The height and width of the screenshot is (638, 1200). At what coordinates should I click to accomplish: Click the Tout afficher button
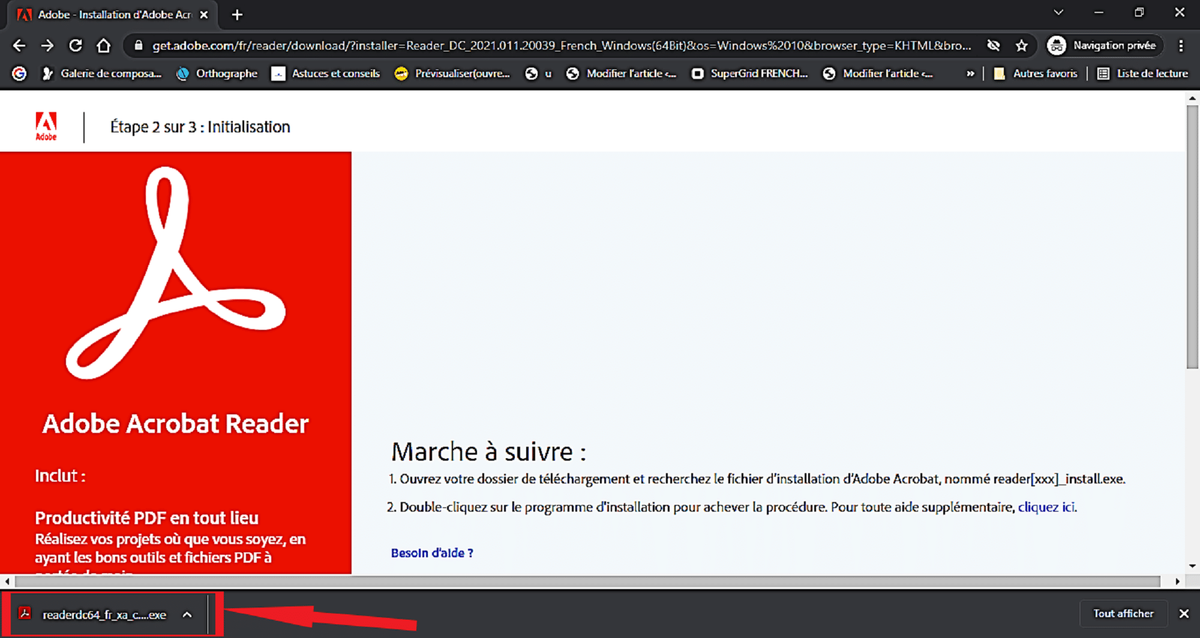(1123, 614)
